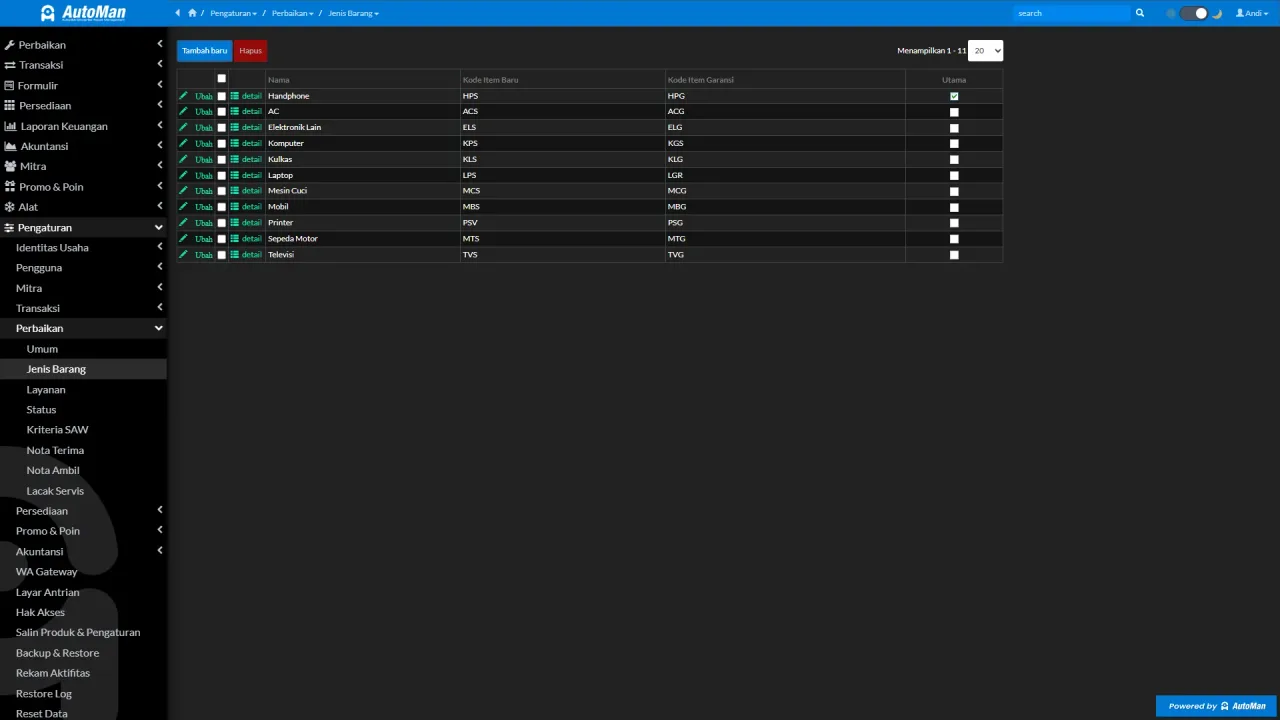Uncheck the Utama checkbox for Handphone
The width and height of the screenshot is (1280, 720).
[954, 96]
